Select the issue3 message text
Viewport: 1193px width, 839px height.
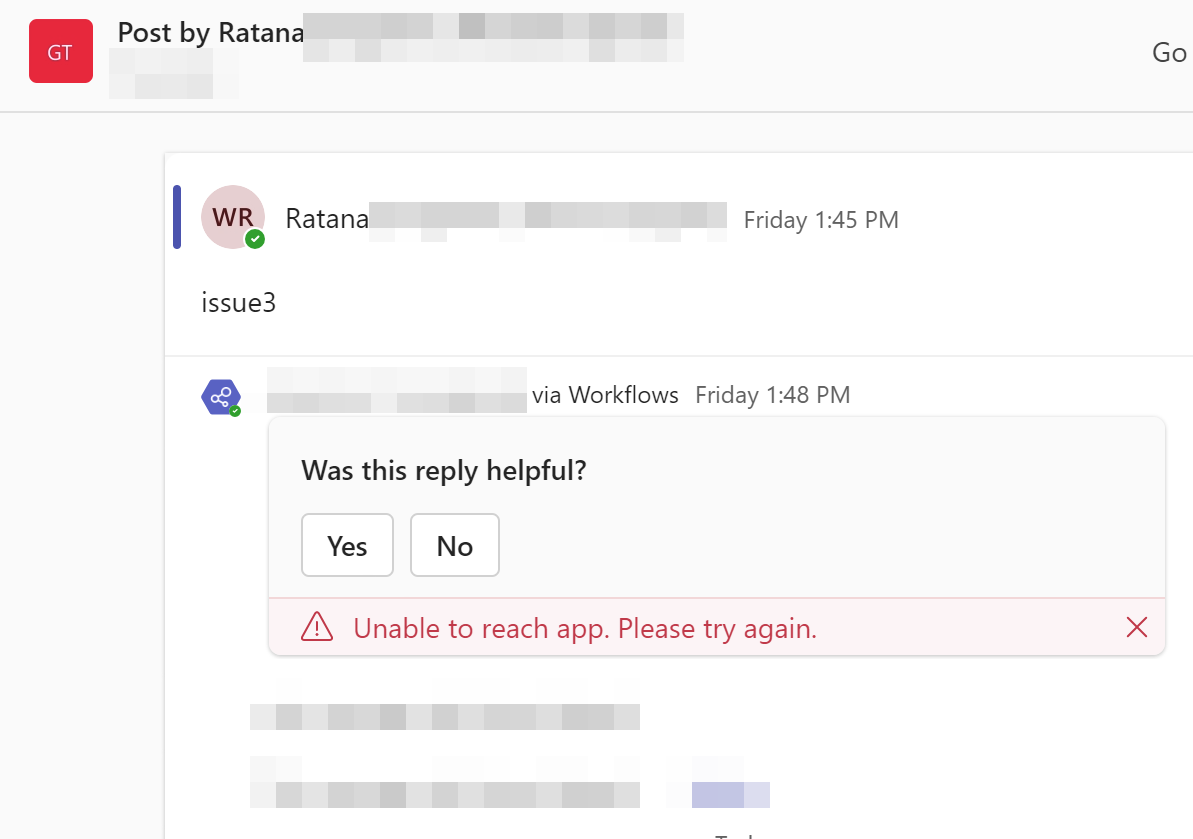[238, 302]
